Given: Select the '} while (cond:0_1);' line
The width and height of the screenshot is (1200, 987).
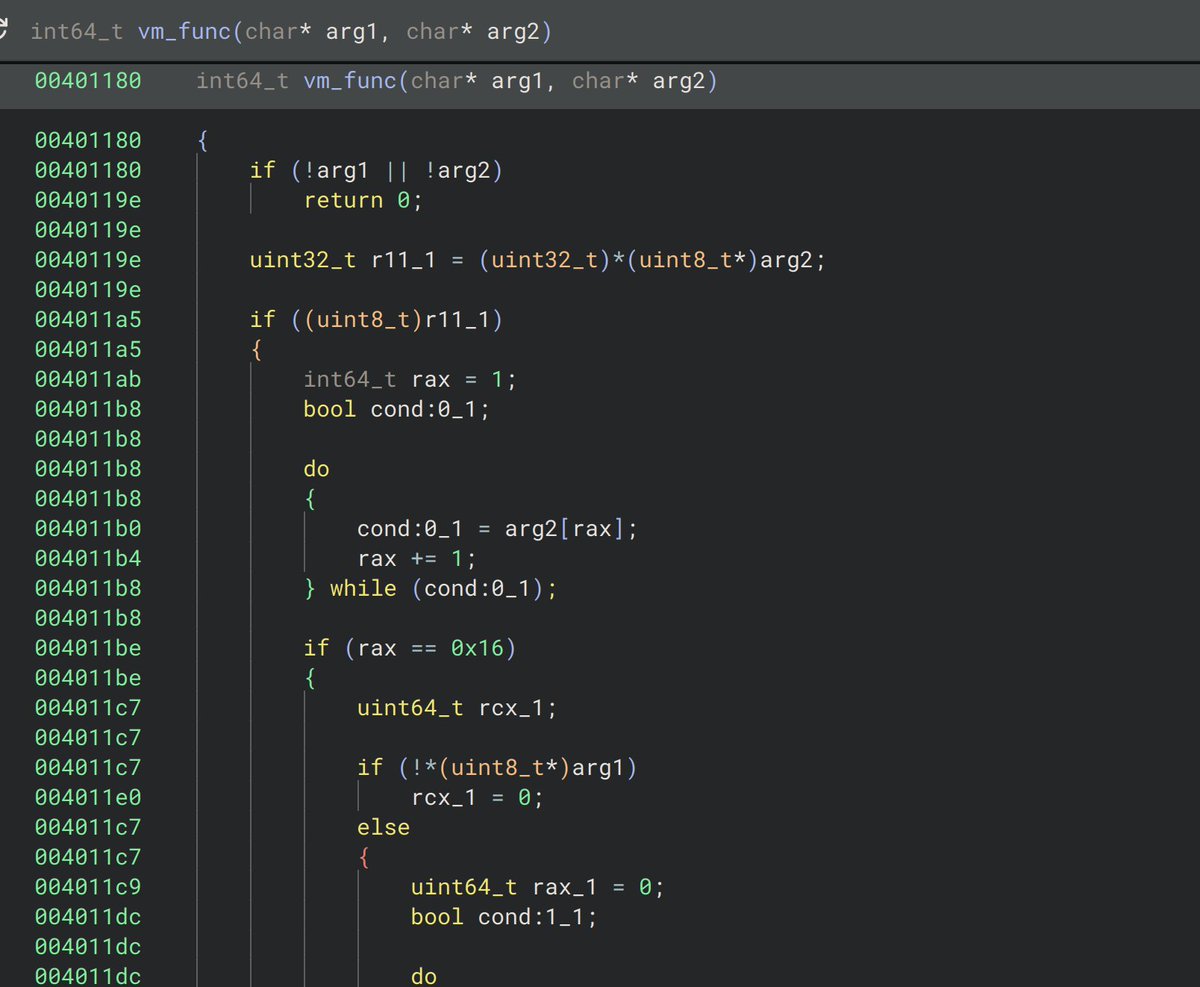Looking at the screenshot, I should tap(430, 589).
